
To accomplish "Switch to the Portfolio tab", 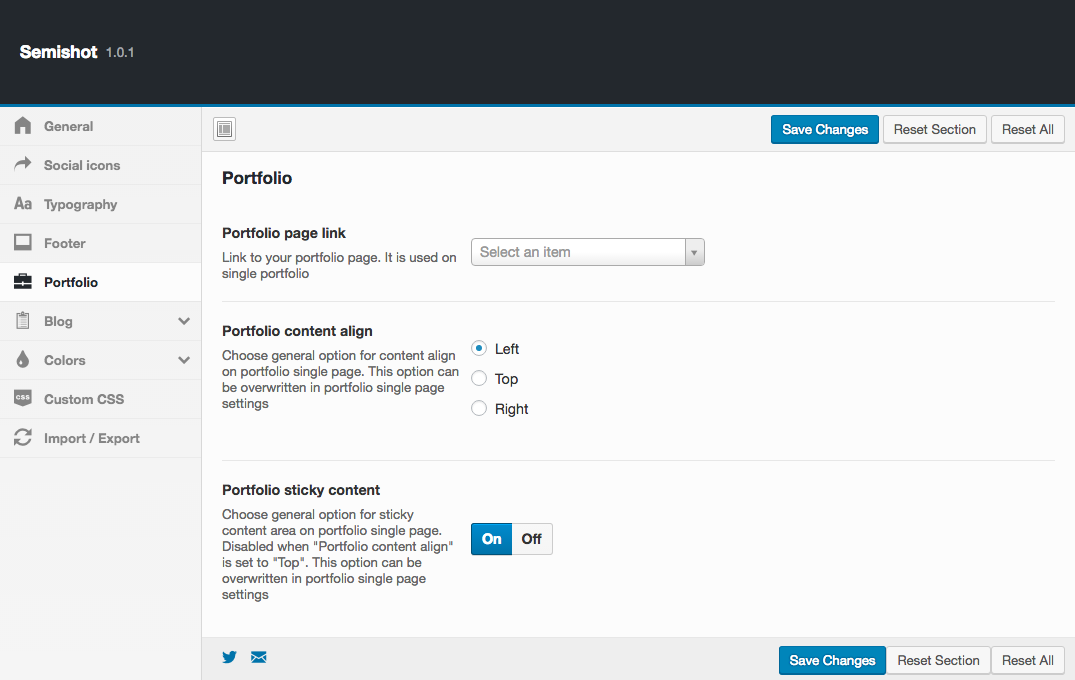I will [71, 282].
